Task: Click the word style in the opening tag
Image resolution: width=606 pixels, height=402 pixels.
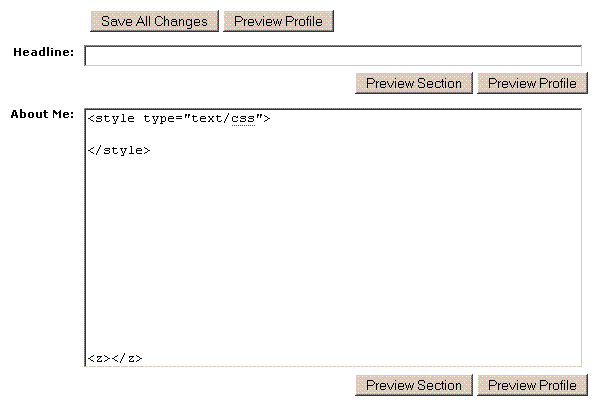Action: point(115,119)
